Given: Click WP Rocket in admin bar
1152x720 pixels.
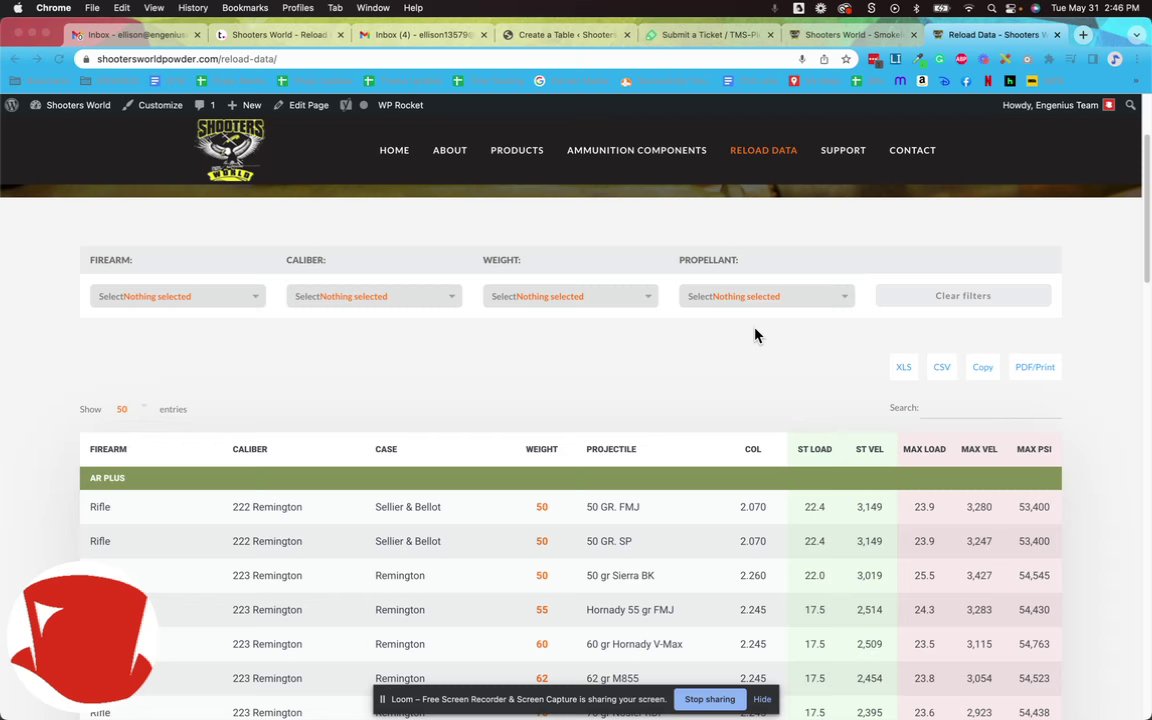Looking at the screenshot, I should point(400,105).
